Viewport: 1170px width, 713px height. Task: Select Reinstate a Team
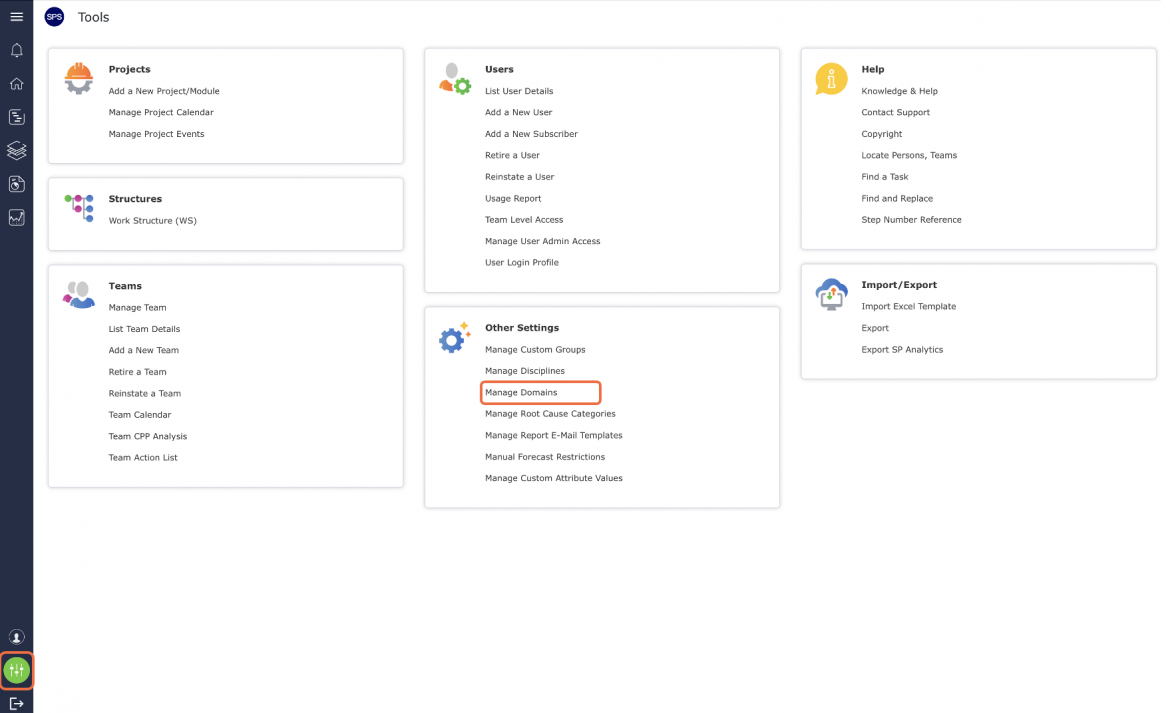coord(145,394)
